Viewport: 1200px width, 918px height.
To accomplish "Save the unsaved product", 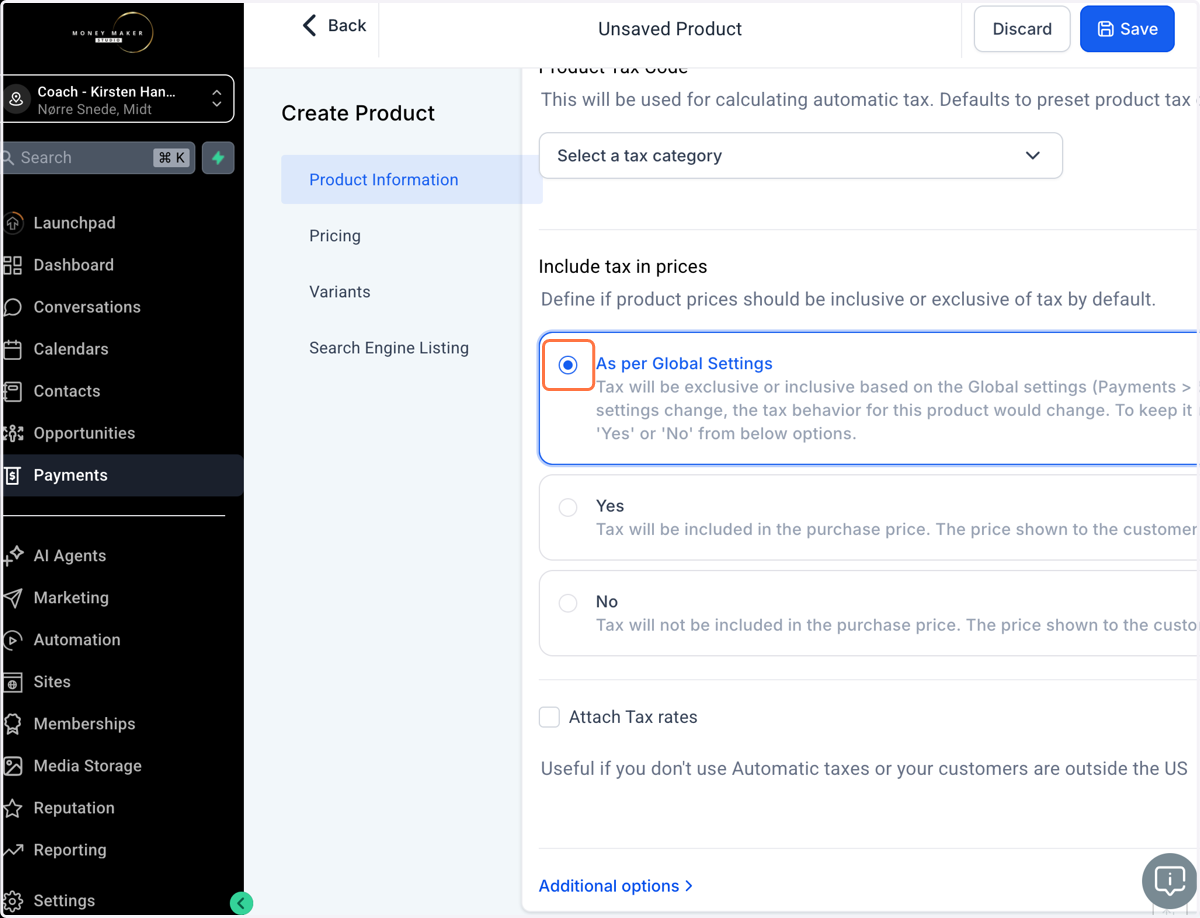I will tap(1127, 29).
